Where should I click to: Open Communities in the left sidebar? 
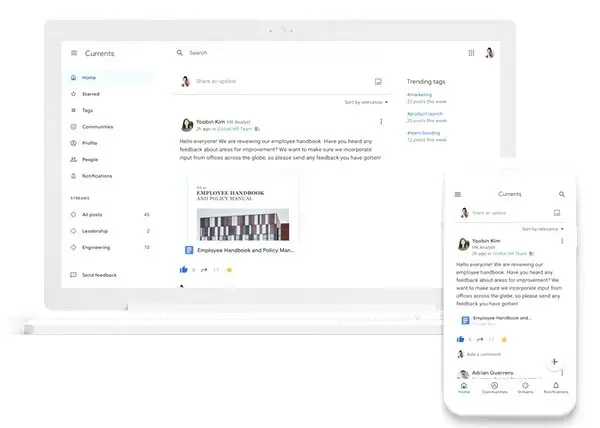coord(73,127)
